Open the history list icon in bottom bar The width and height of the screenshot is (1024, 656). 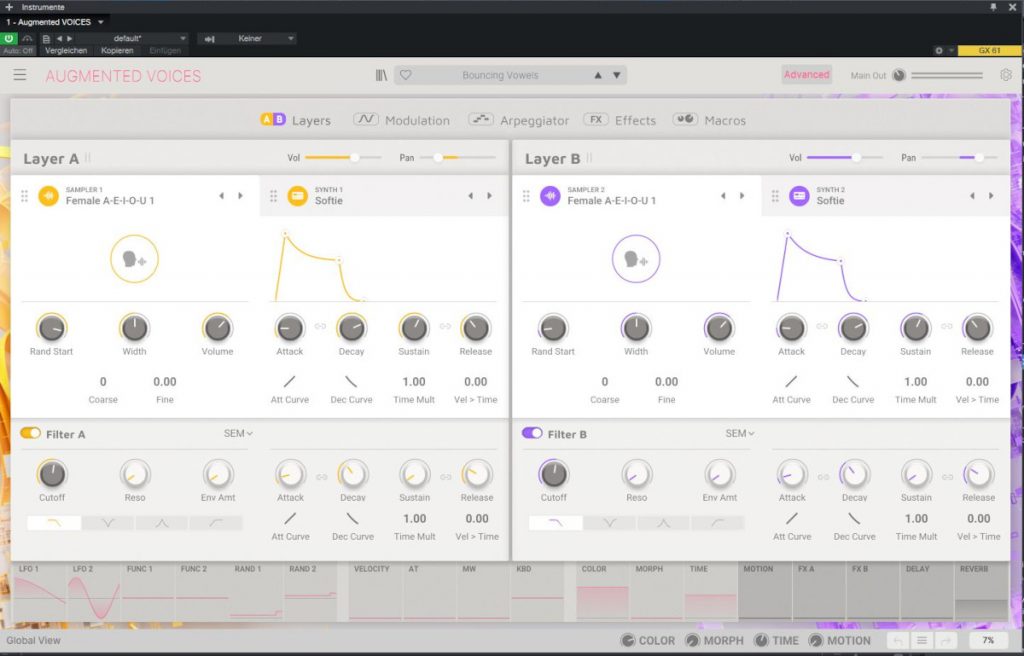(x=921, y=641)
